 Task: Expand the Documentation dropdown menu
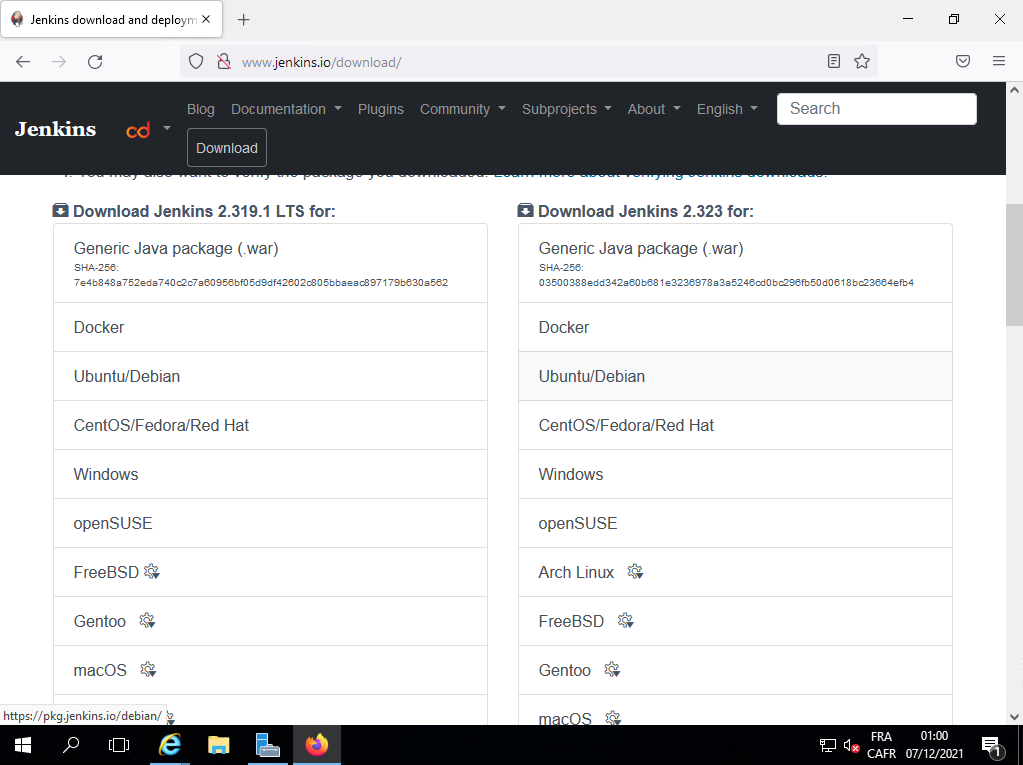[x=286, y=109]
